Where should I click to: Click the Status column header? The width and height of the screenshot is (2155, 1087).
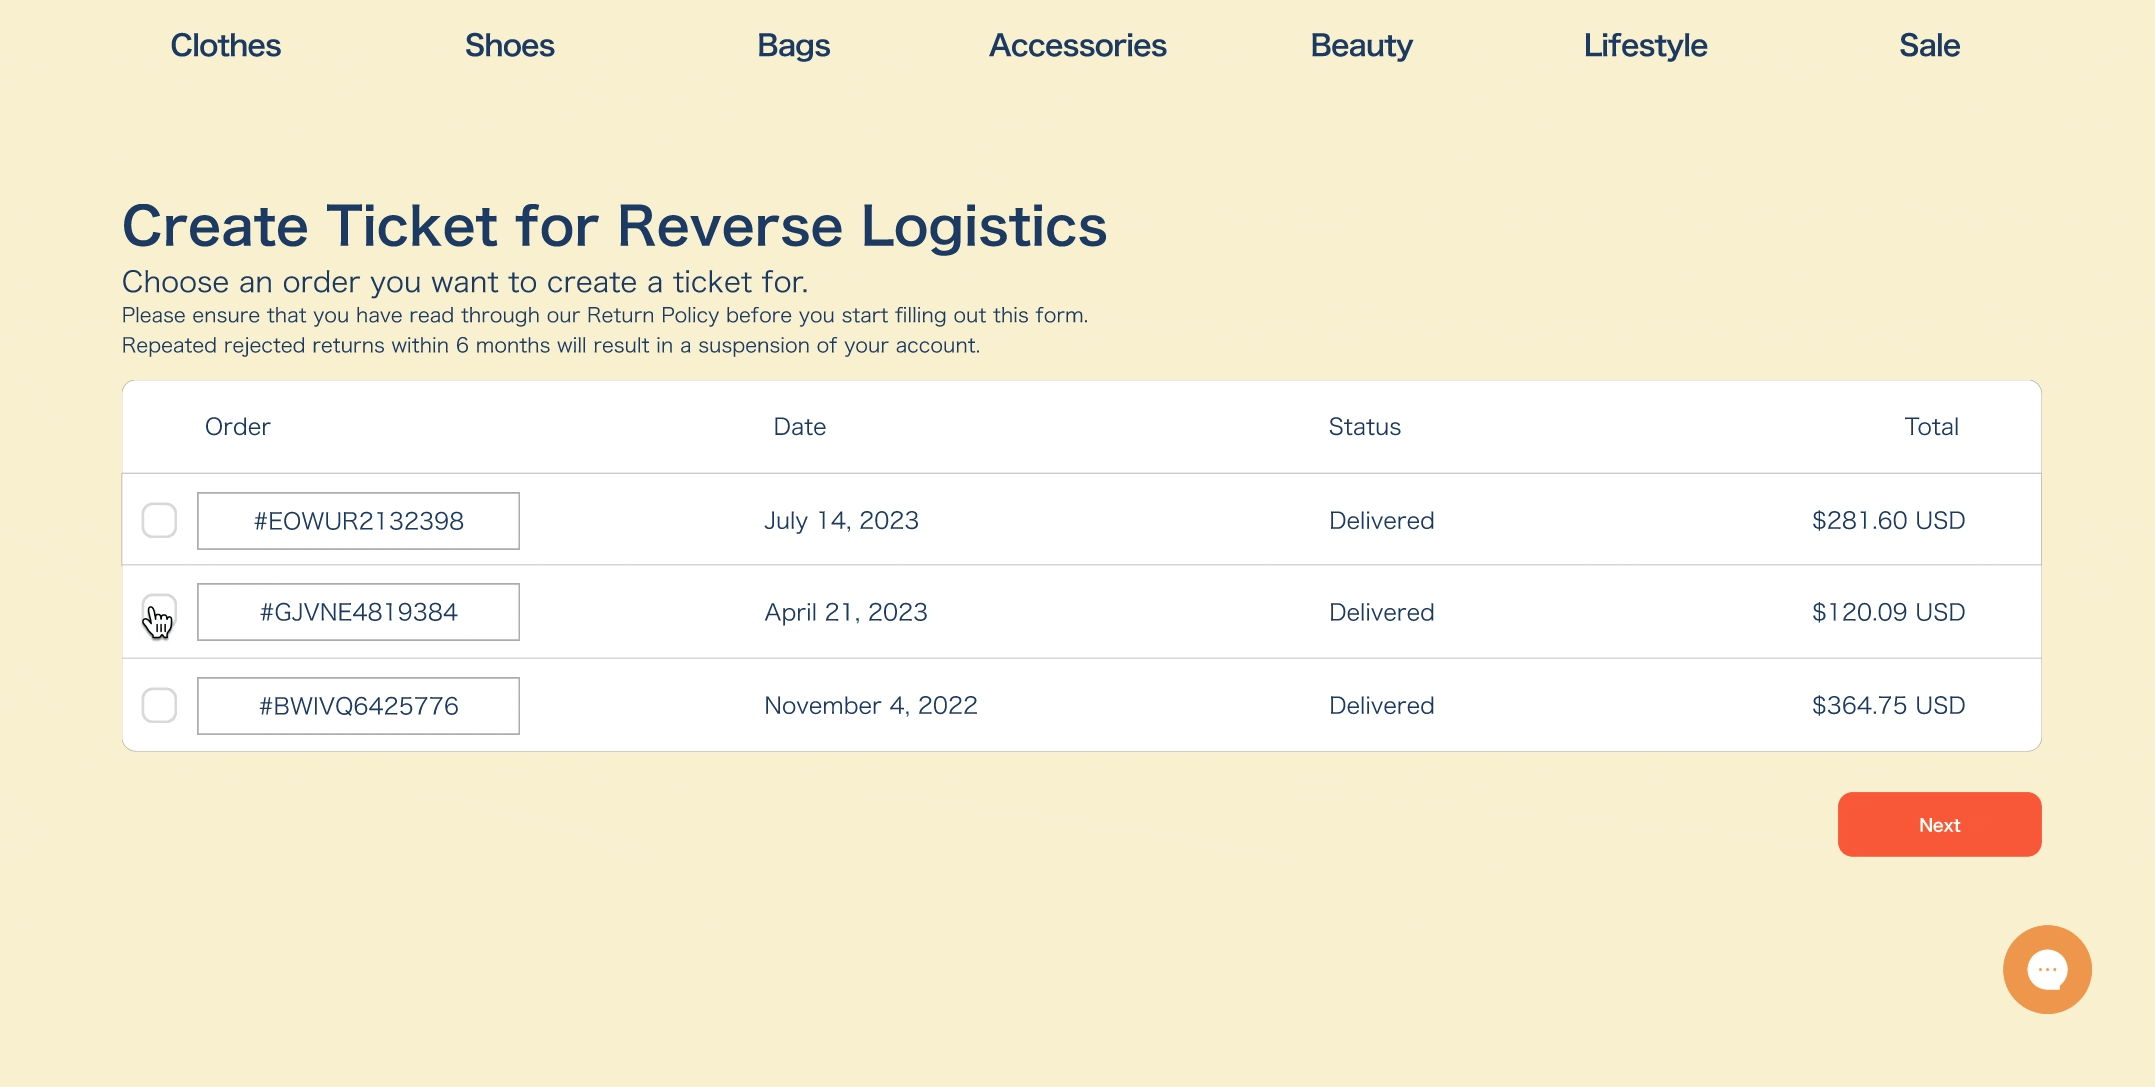pyautogui.click(x=1364, y=427)
